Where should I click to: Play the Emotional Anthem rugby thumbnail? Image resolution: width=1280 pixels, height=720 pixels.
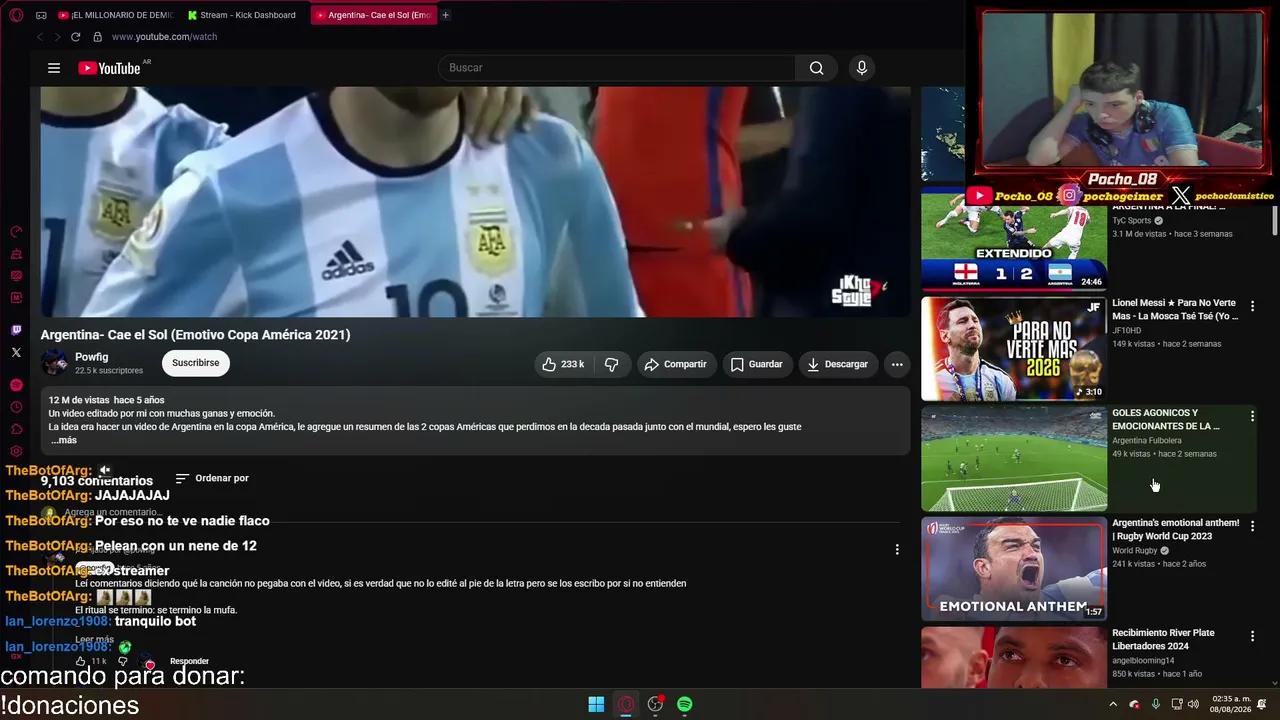1014,569
